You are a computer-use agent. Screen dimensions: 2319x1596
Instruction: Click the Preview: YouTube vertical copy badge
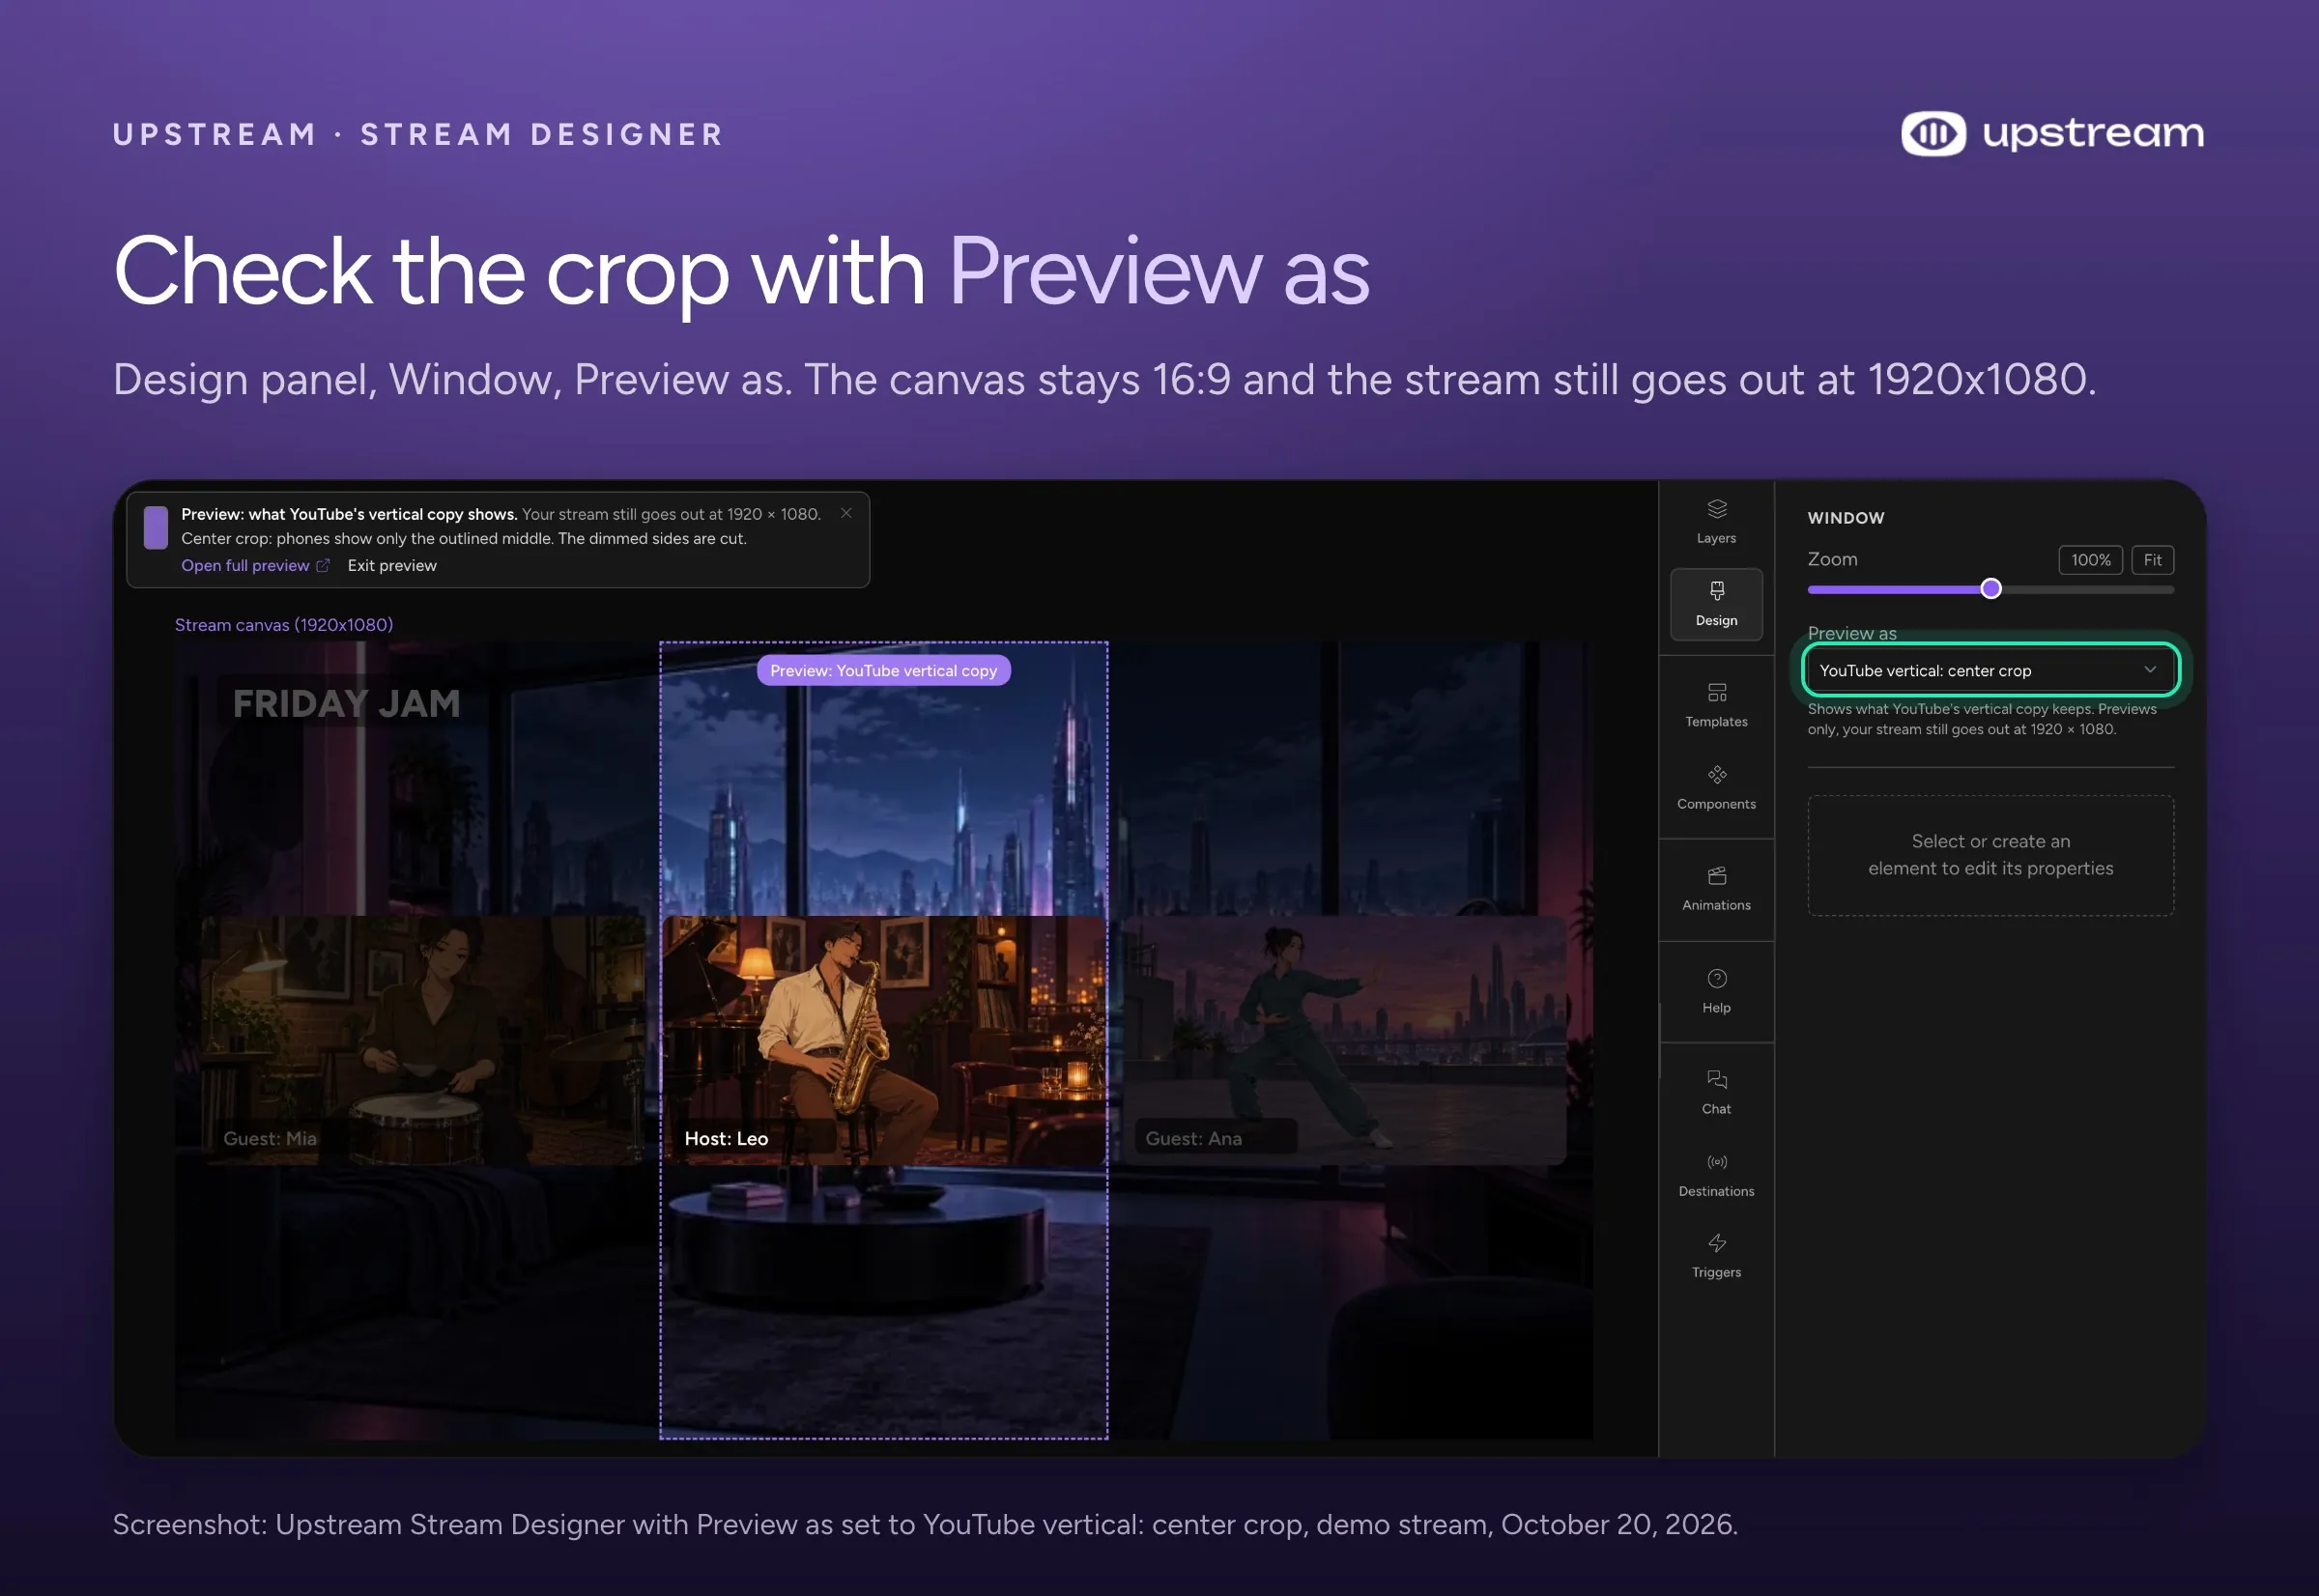tap(883, 670)
